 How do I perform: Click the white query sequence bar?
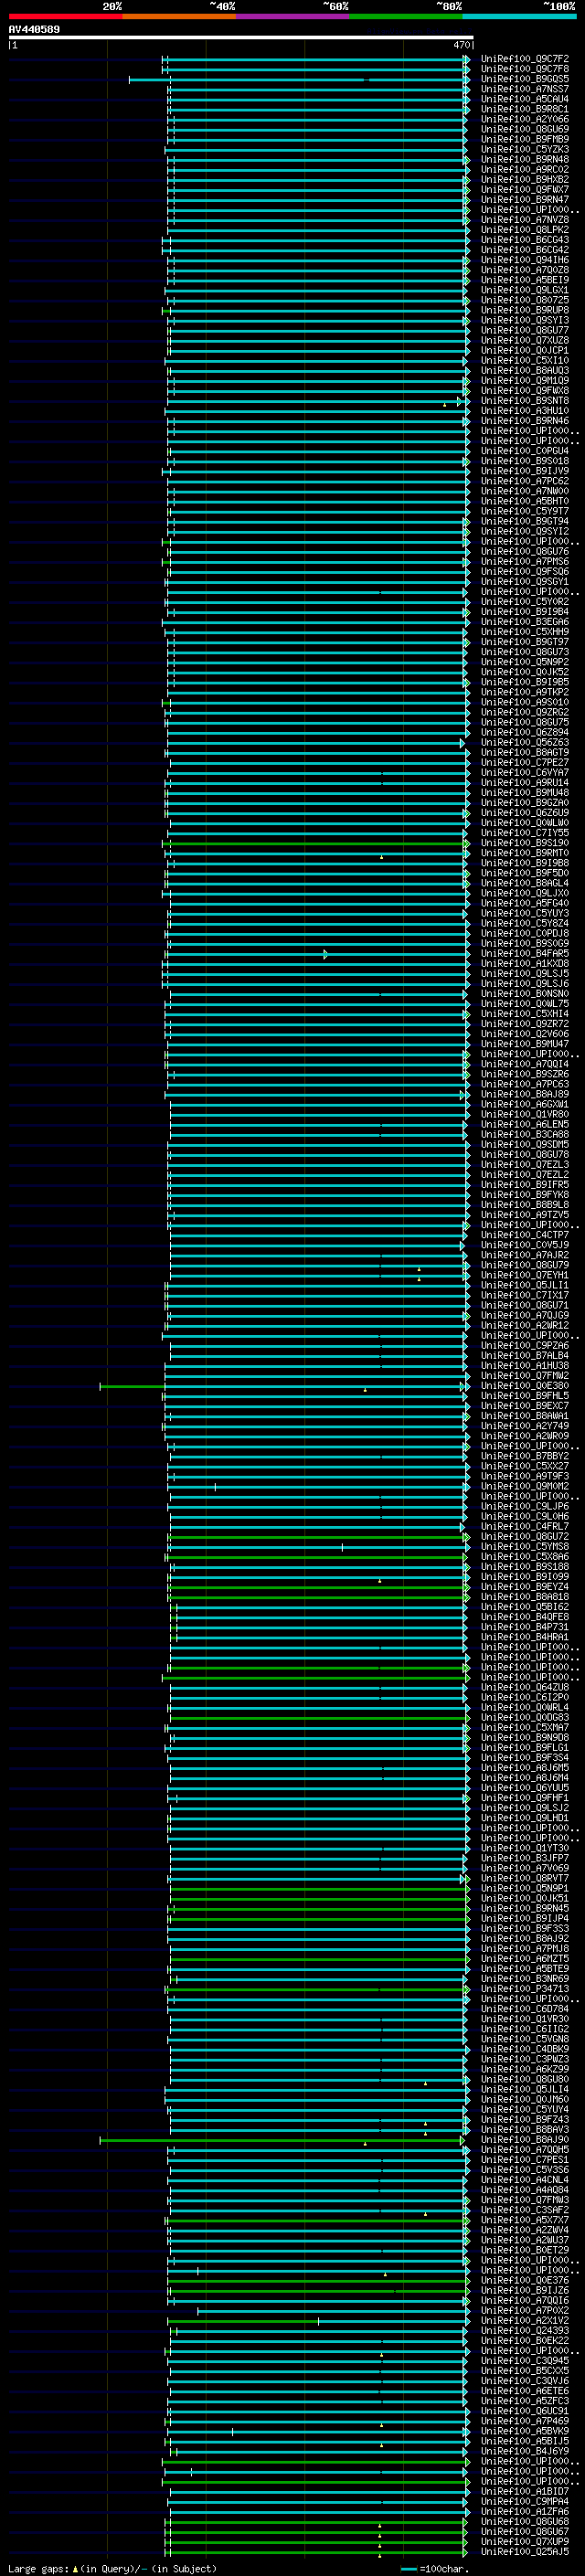241,37
